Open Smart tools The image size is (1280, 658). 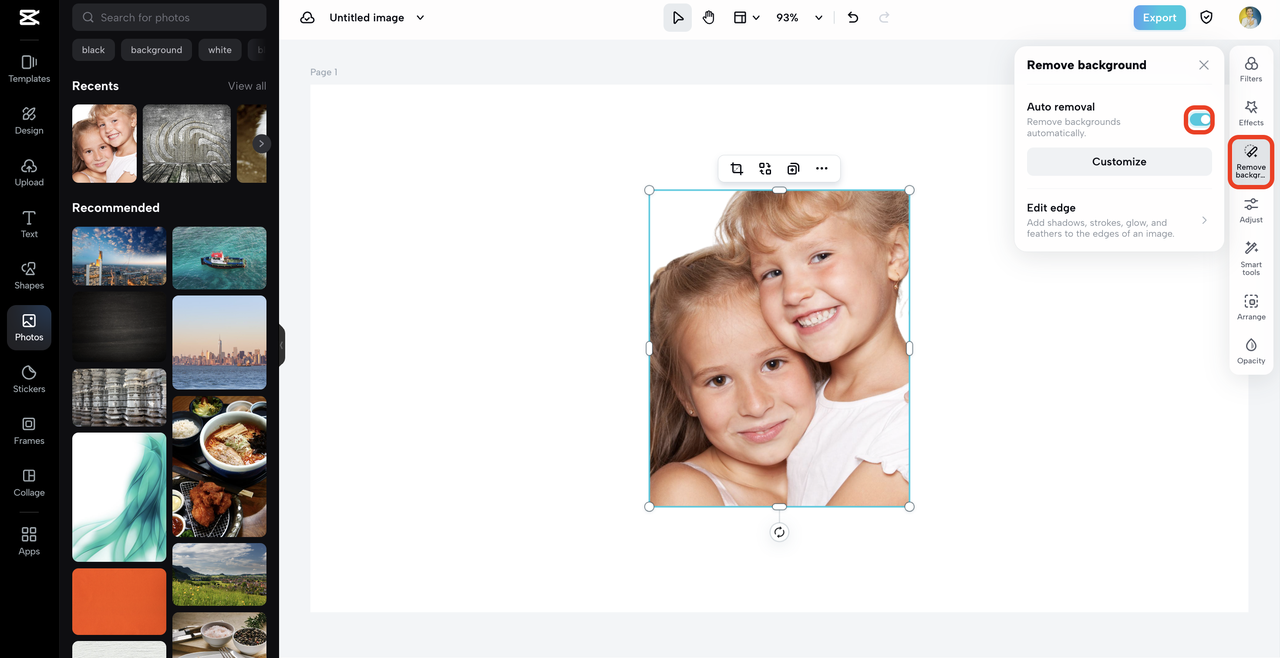1251,258
